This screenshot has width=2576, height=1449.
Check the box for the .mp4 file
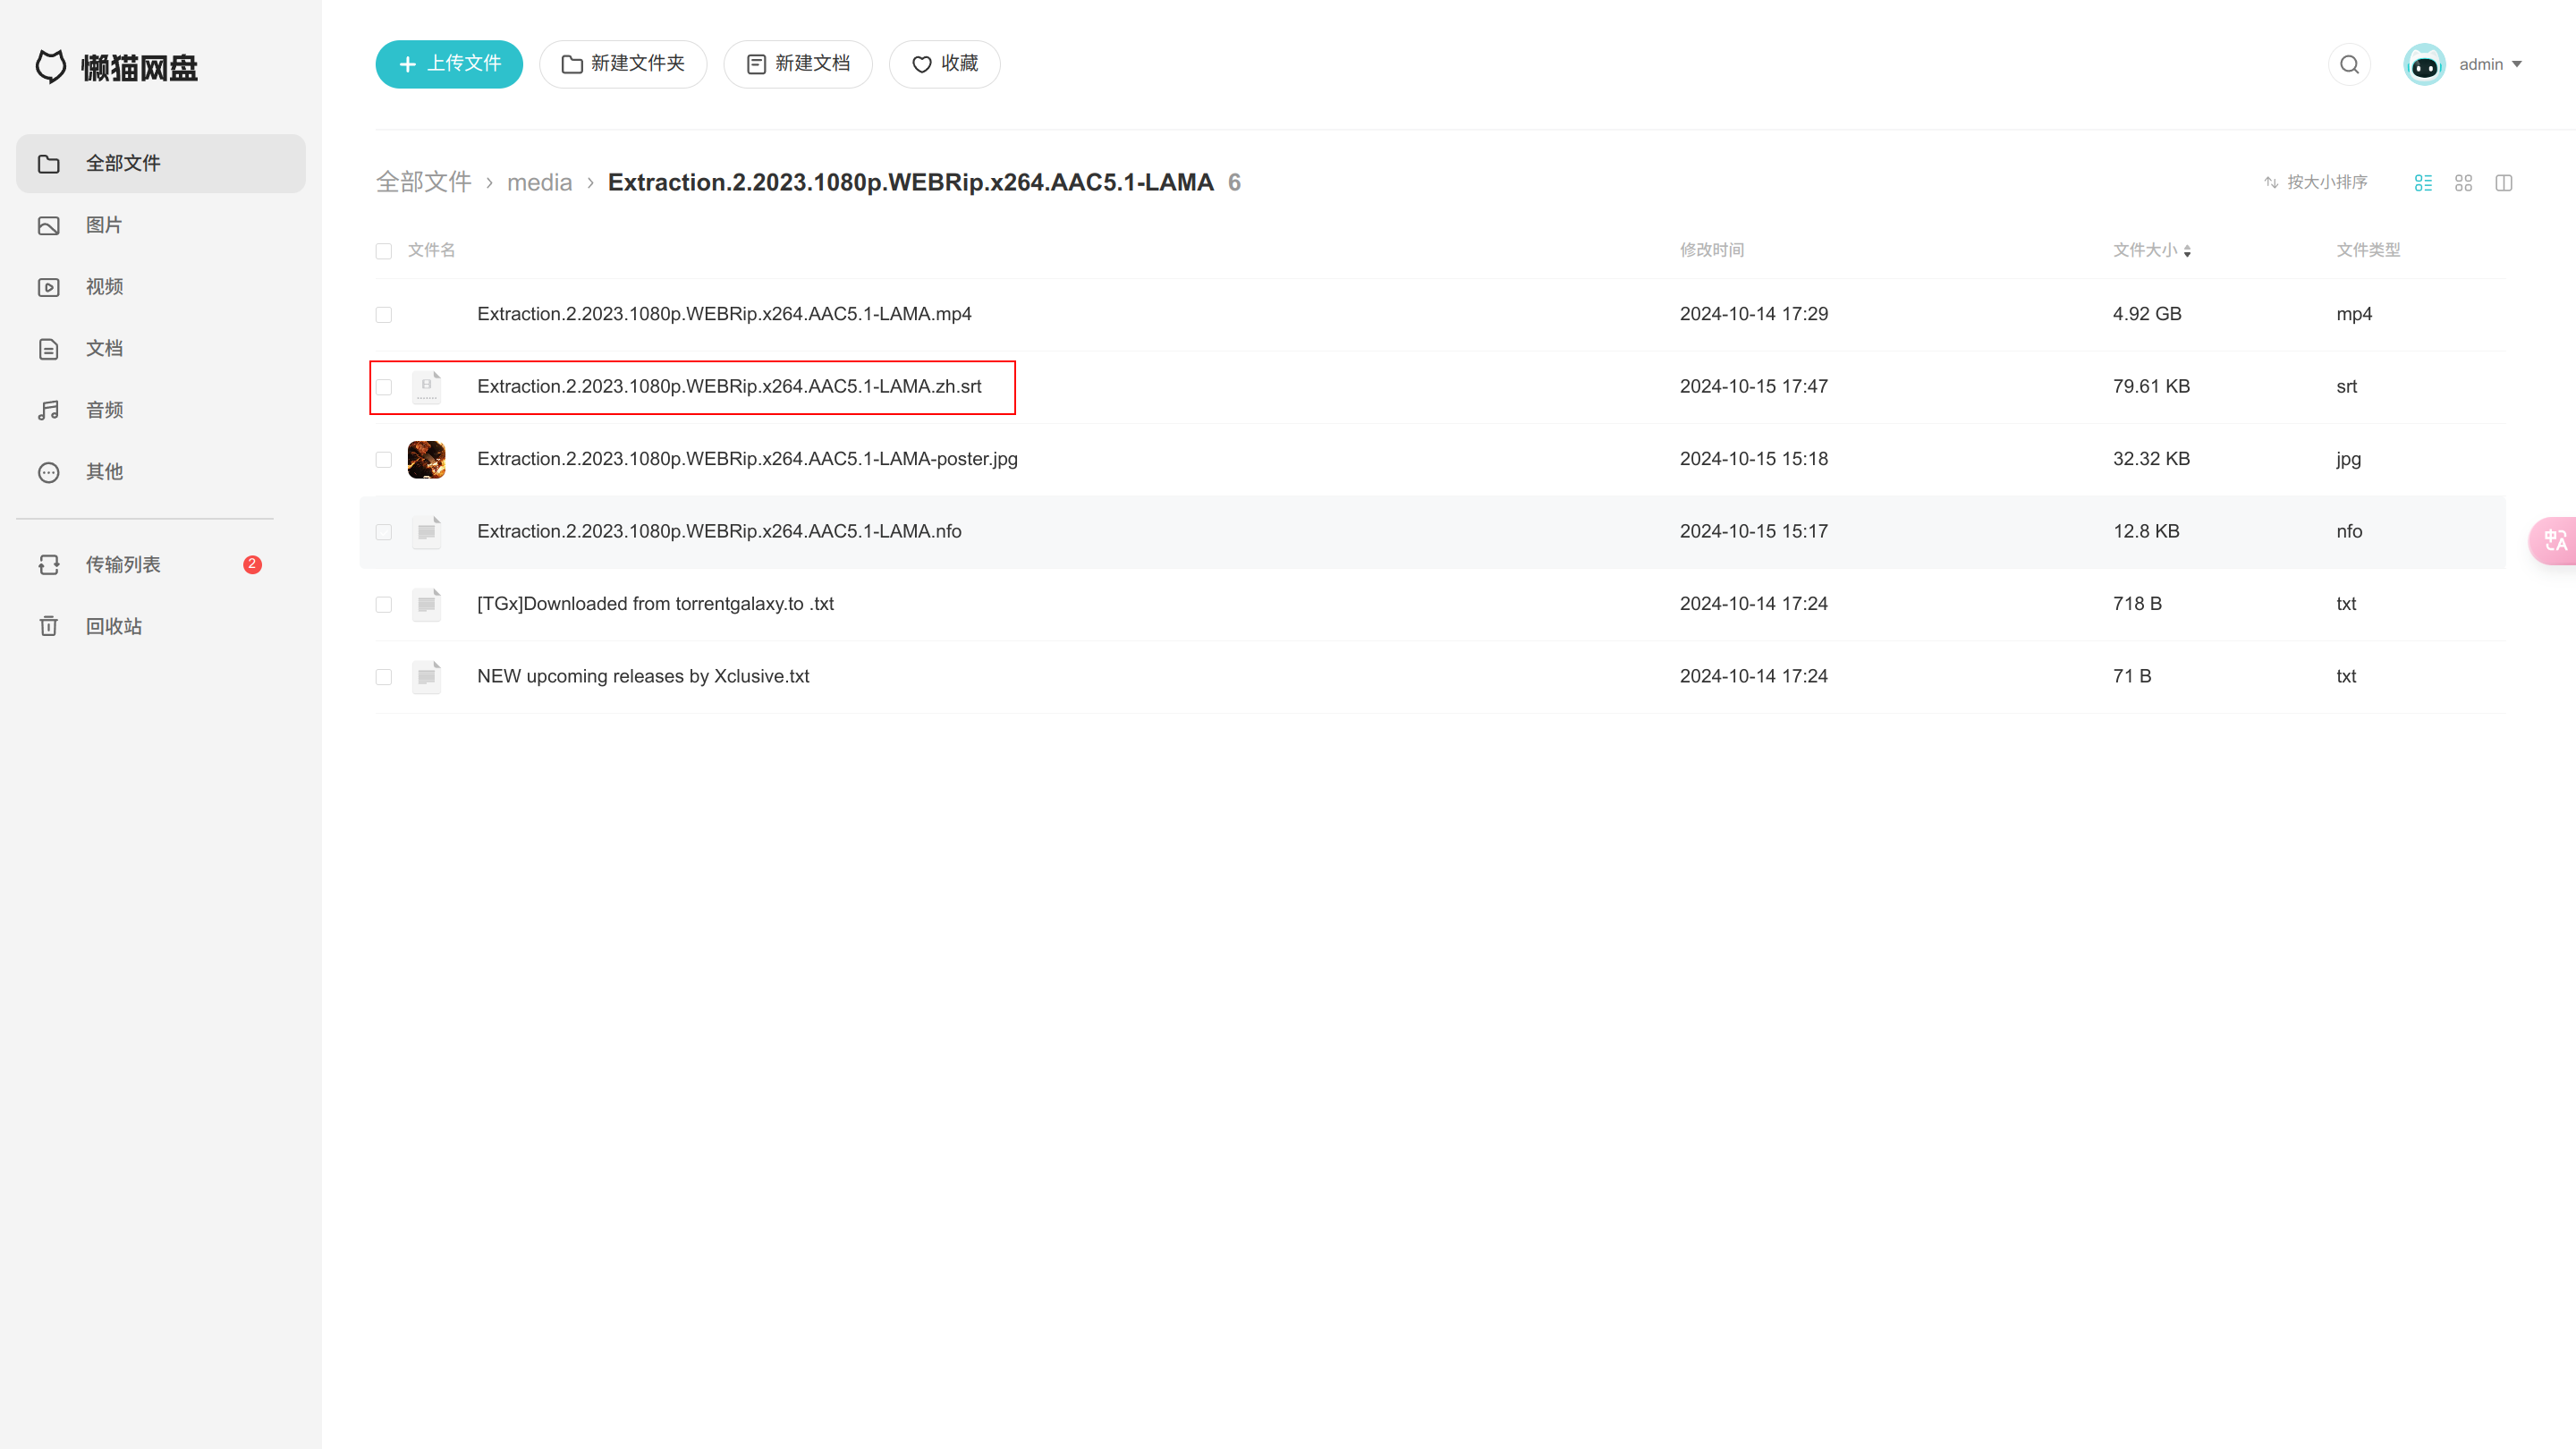click(384, 315)
